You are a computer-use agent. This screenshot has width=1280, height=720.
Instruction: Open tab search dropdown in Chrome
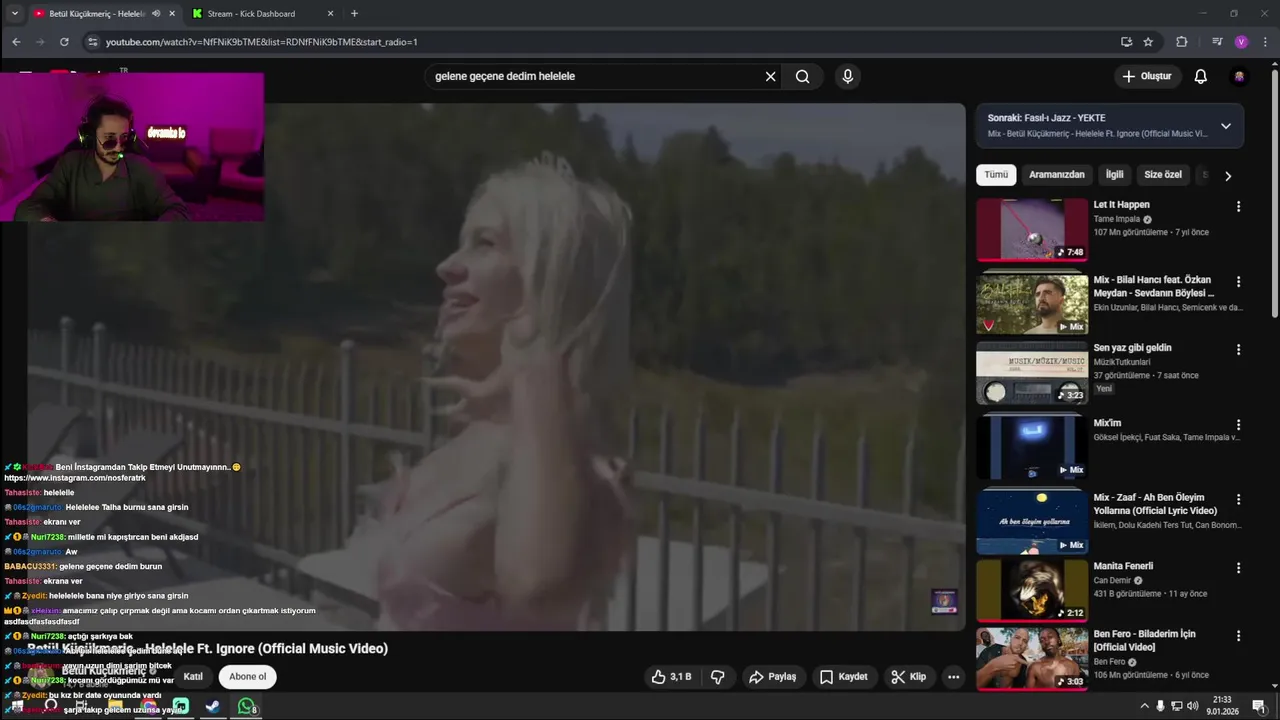pyautogui.click(x=14, y=14)
